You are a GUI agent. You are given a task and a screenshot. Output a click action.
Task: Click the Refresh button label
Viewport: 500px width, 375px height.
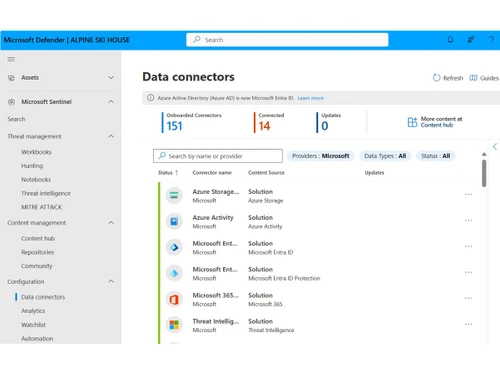tap(453, 78)
